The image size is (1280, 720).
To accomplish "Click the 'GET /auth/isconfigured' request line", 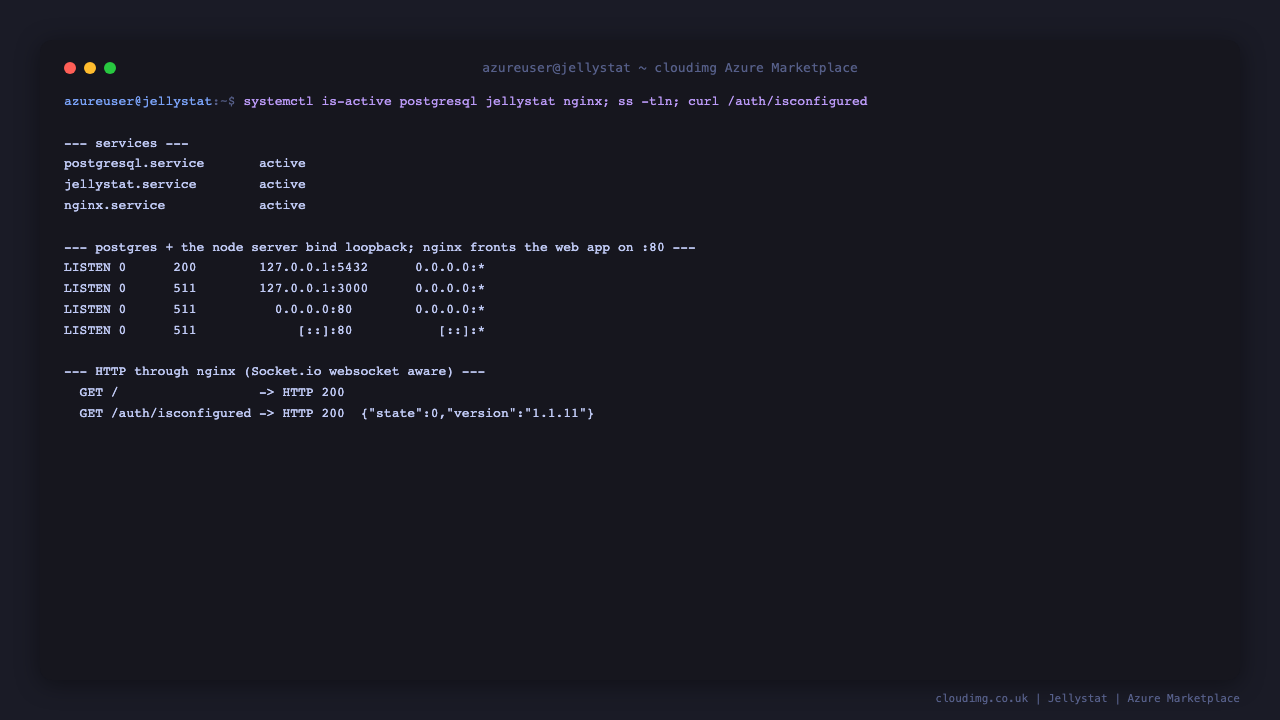I will click(x=212, y=413).
